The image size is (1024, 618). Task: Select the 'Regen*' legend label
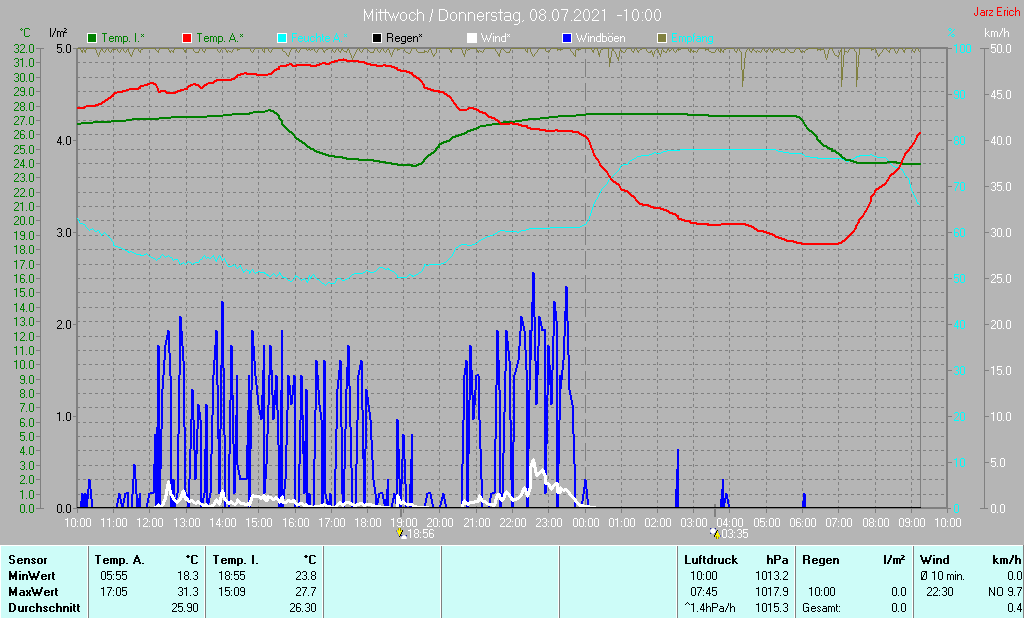click(x=404, y=39)
